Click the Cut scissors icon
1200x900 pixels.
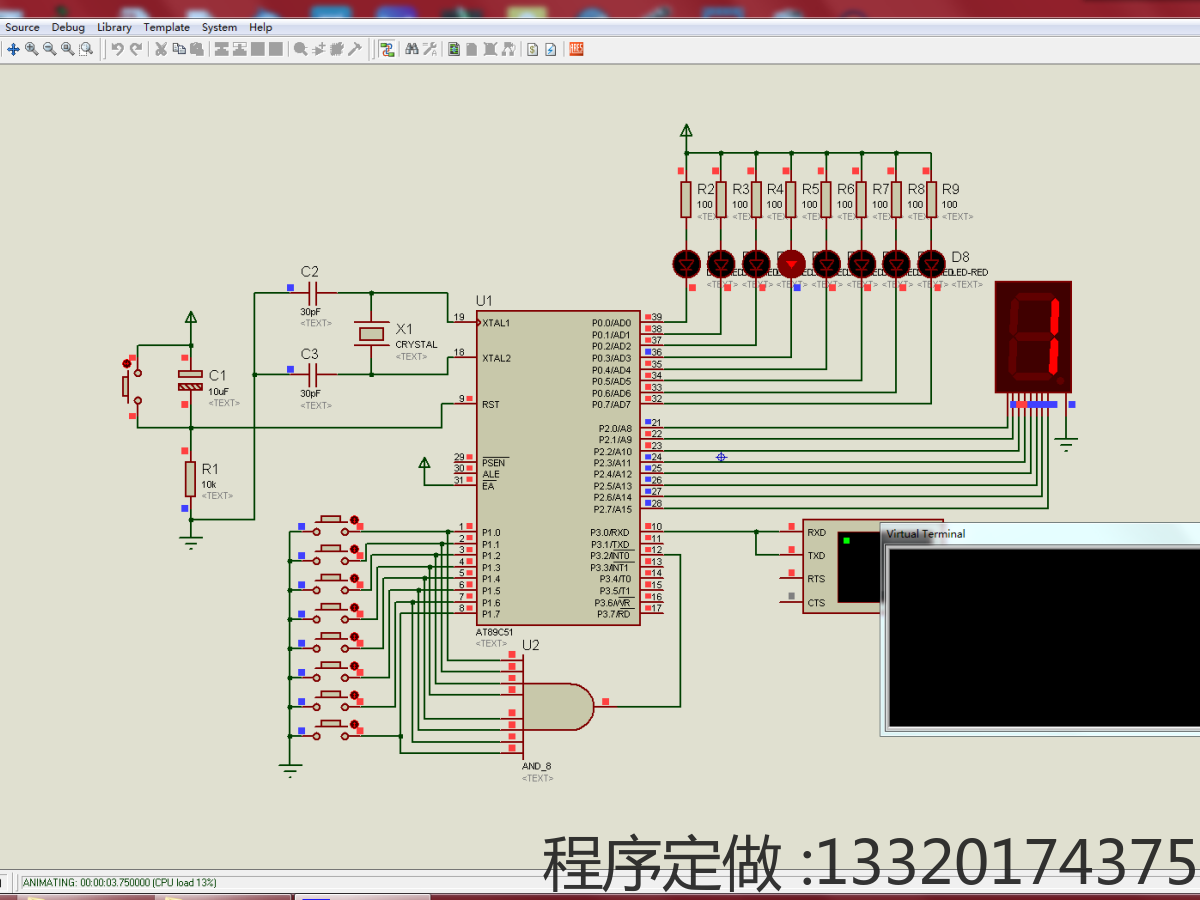160,49
